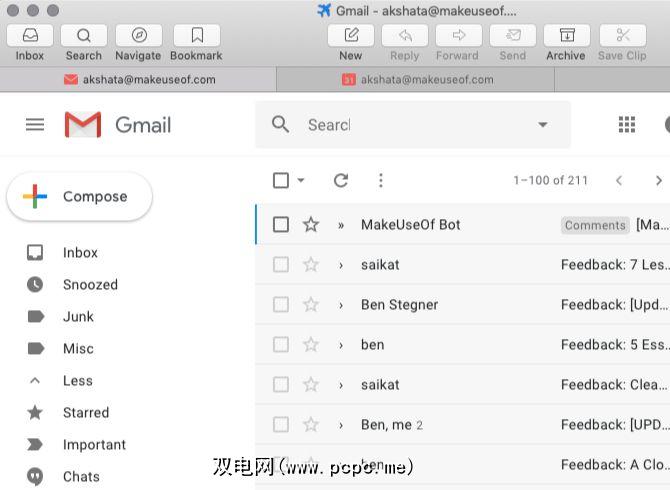Image resolution: width=670 pixels, height=490 pixels.
Task: Star the Ben Stegner email
Action: [x=311, y=305]
